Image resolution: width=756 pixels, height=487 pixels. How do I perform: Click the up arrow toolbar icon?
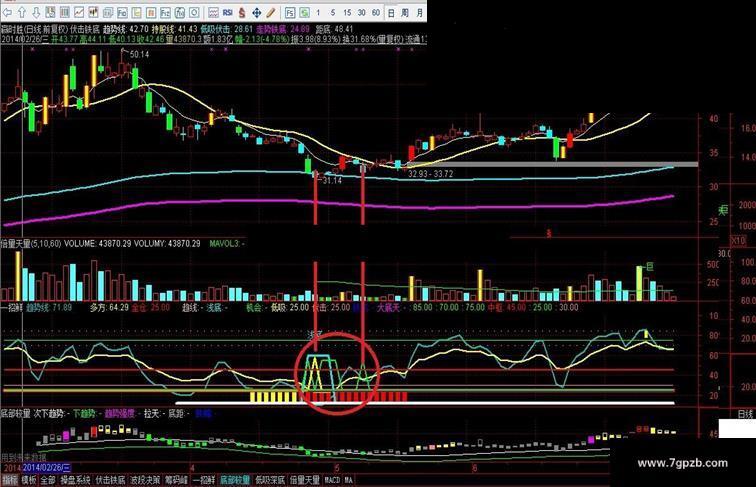click(x=22, y=13)
